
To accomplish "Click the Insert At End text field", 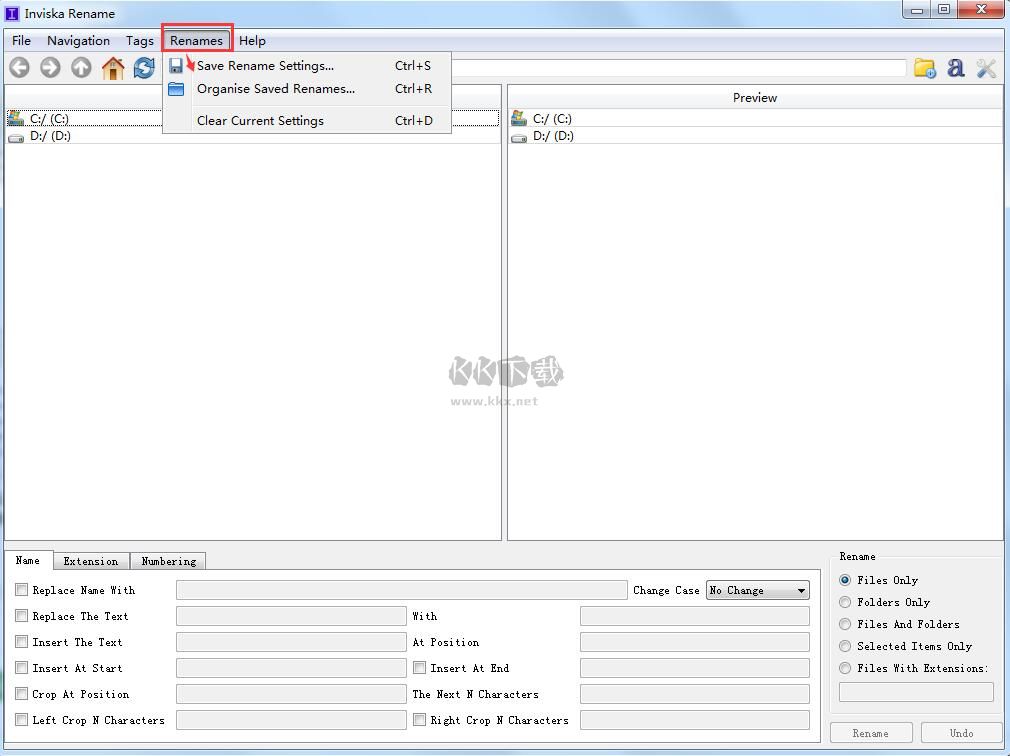I will pyautogui.click(x=694, y=668).
